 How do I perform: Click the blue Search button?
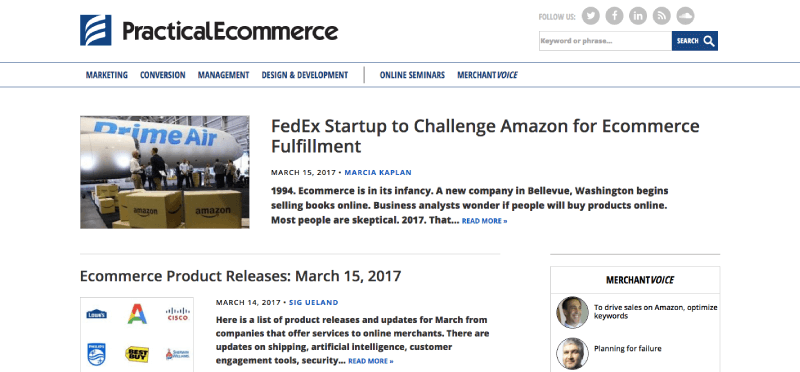click(695, 41)
